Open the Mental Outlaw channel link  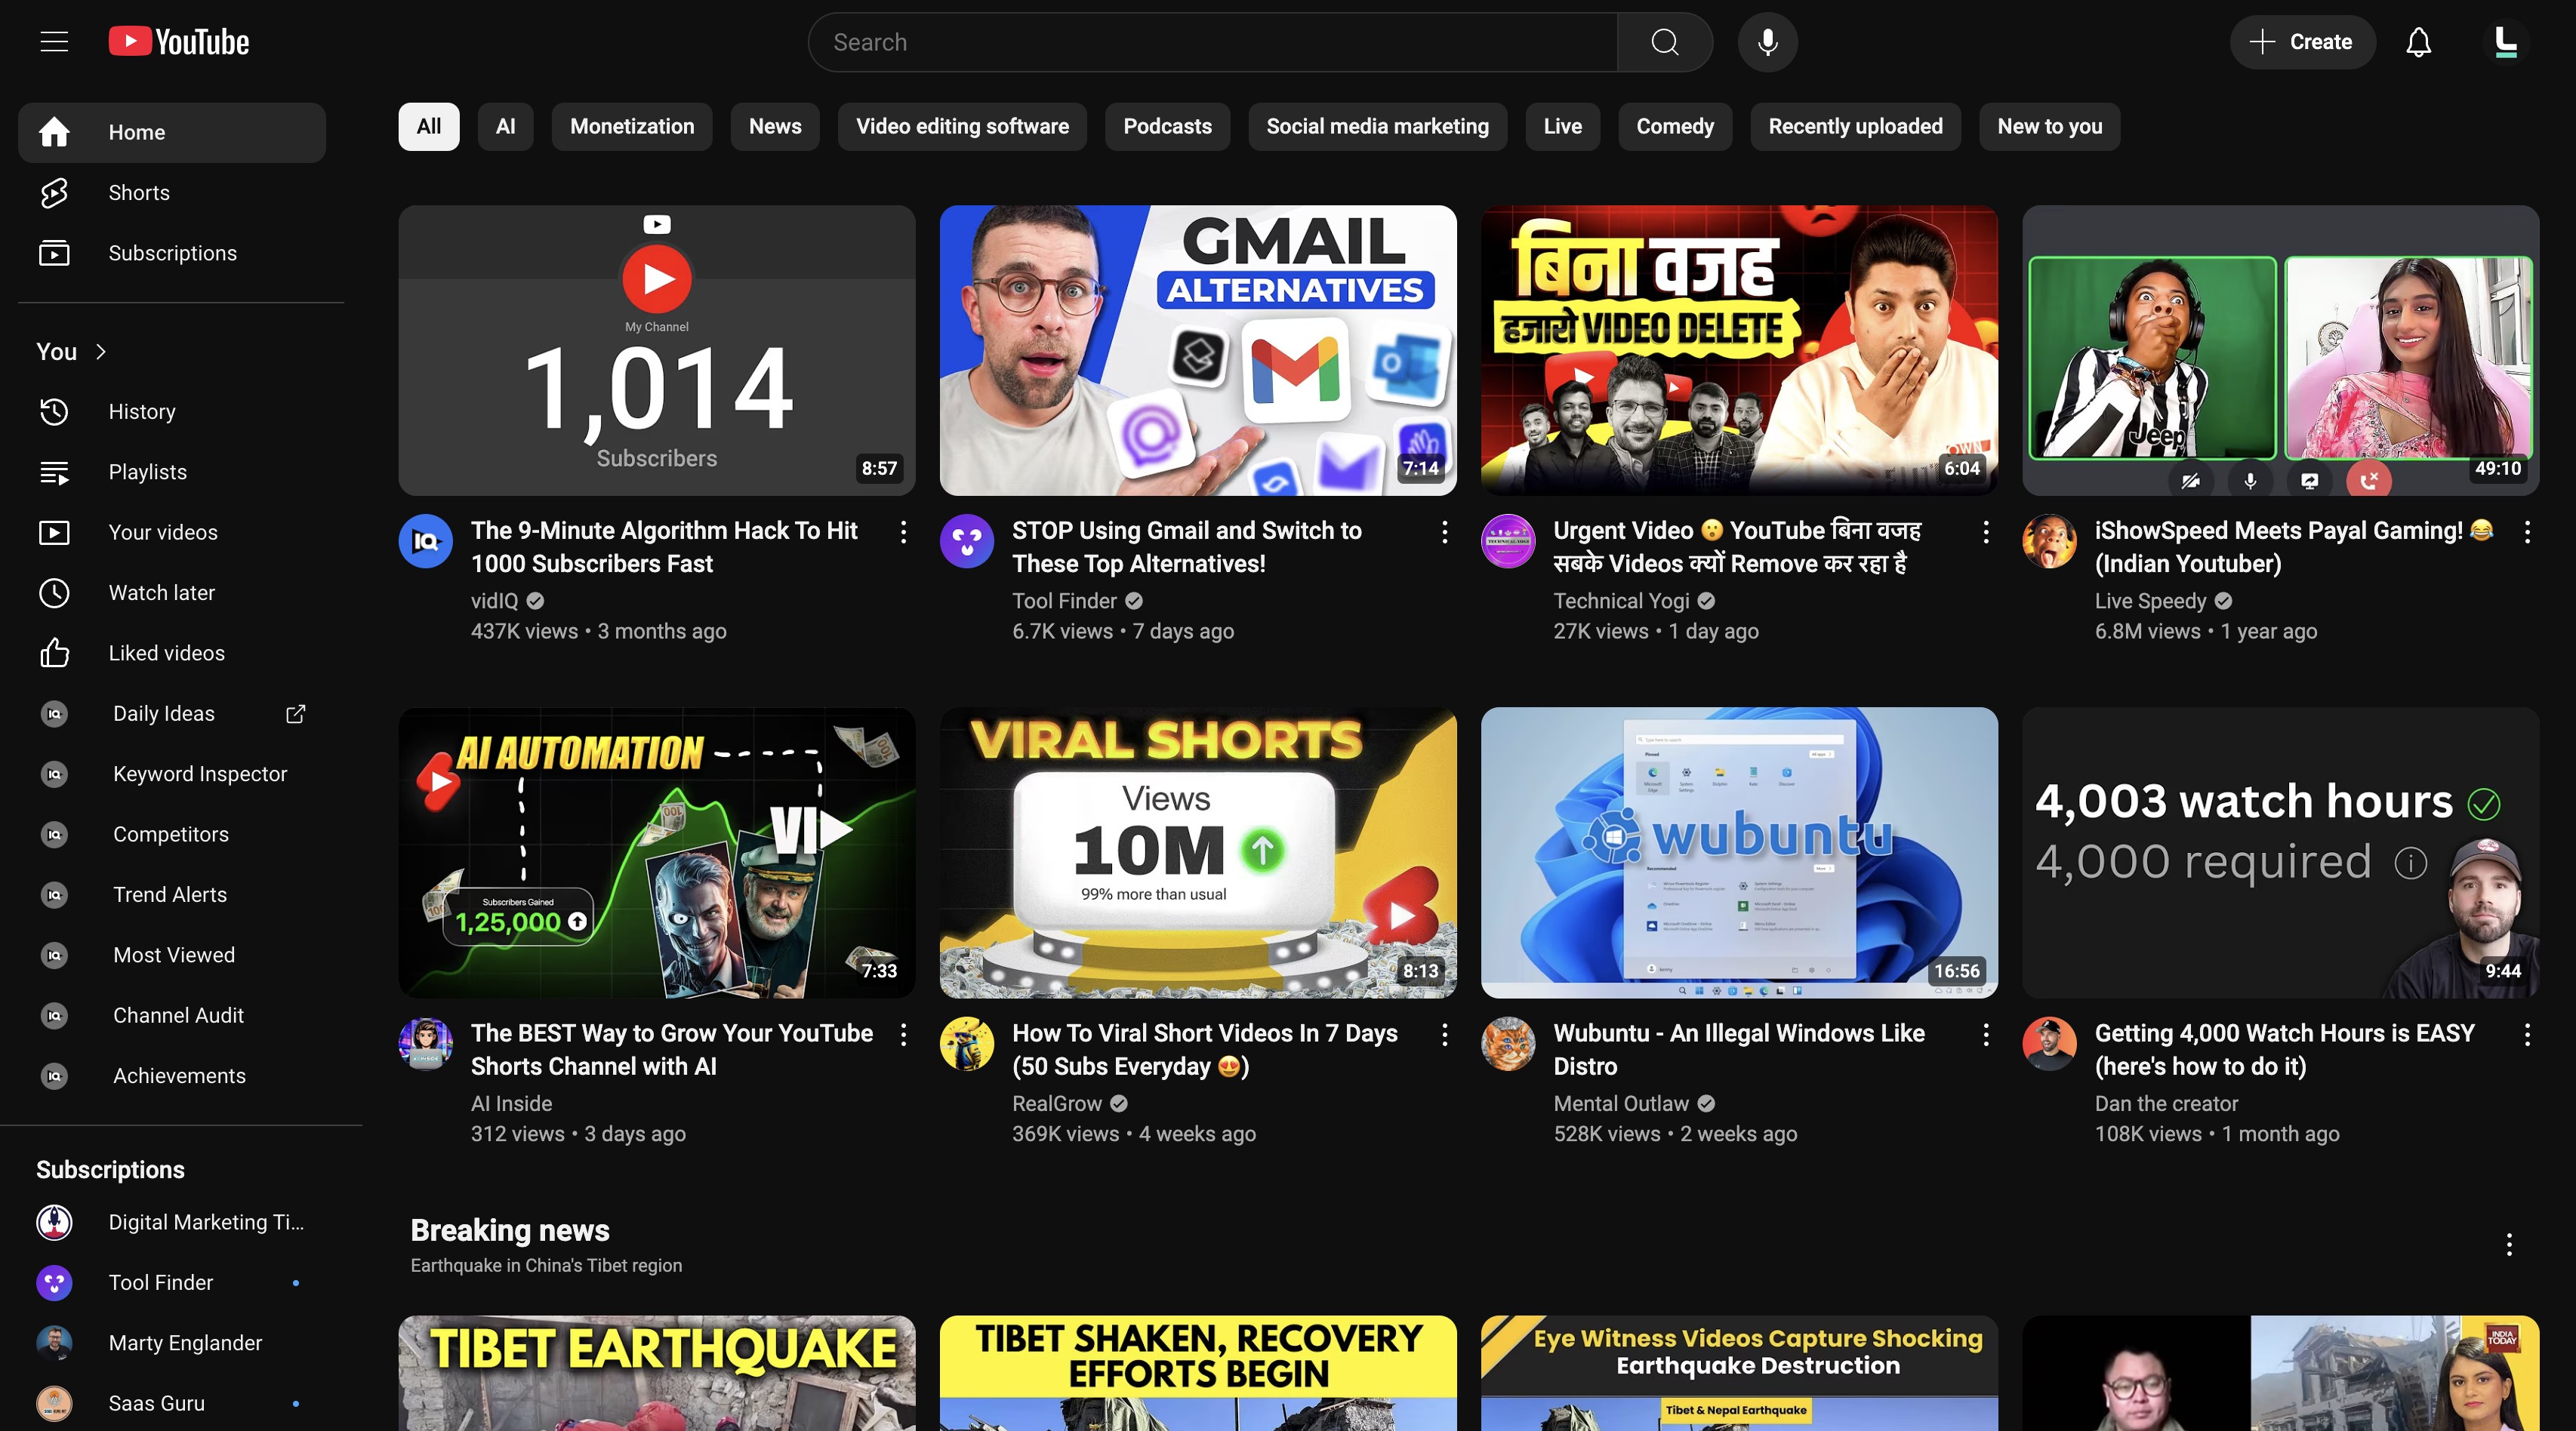click(1621, 1104)
